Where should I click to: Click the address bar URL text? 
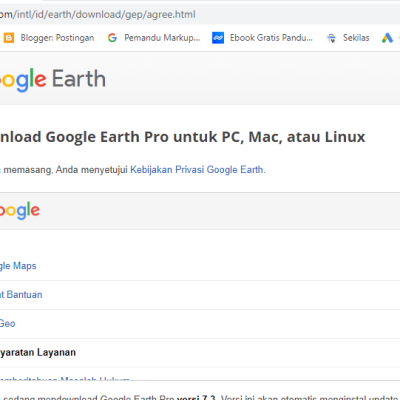[97, 15]
